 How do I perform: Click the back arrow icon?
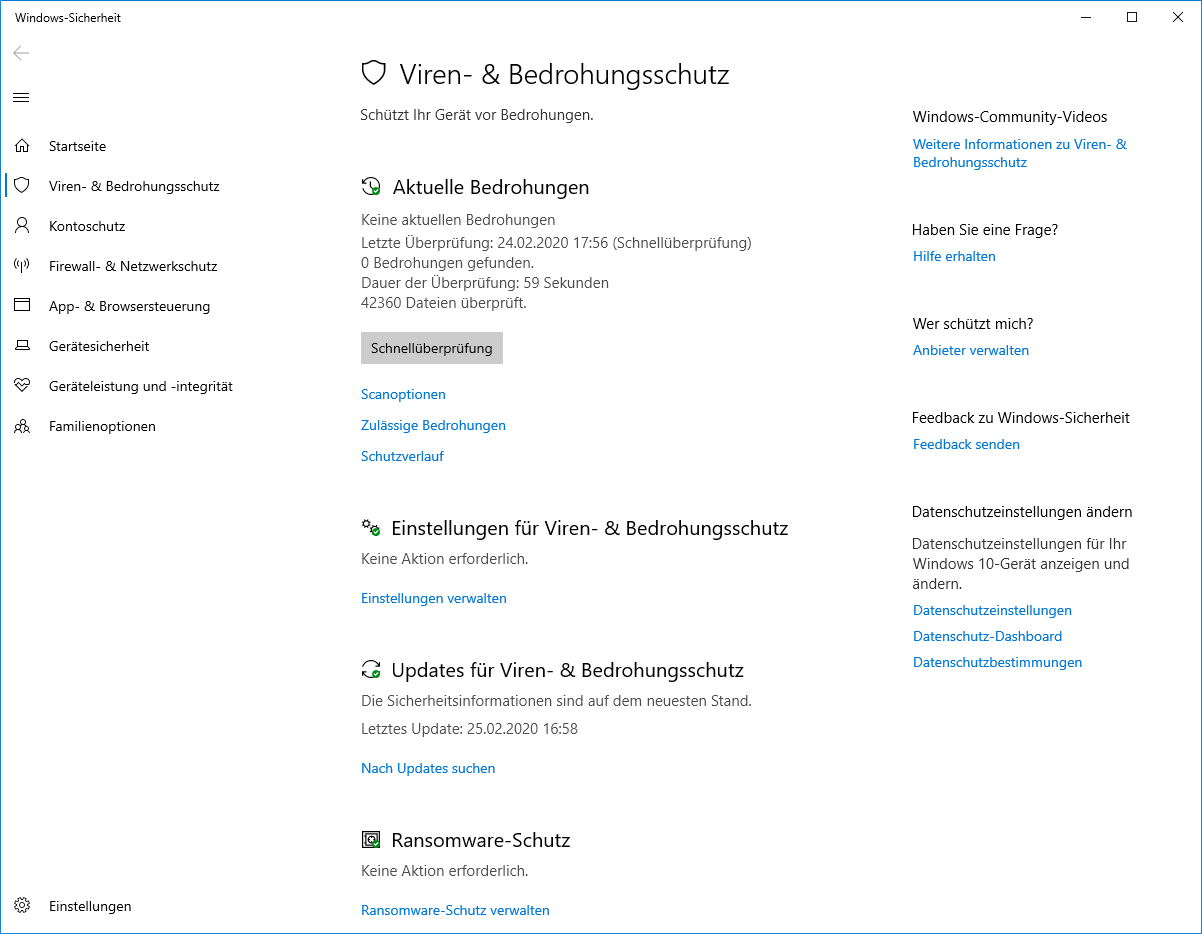(x=21, y=53)
